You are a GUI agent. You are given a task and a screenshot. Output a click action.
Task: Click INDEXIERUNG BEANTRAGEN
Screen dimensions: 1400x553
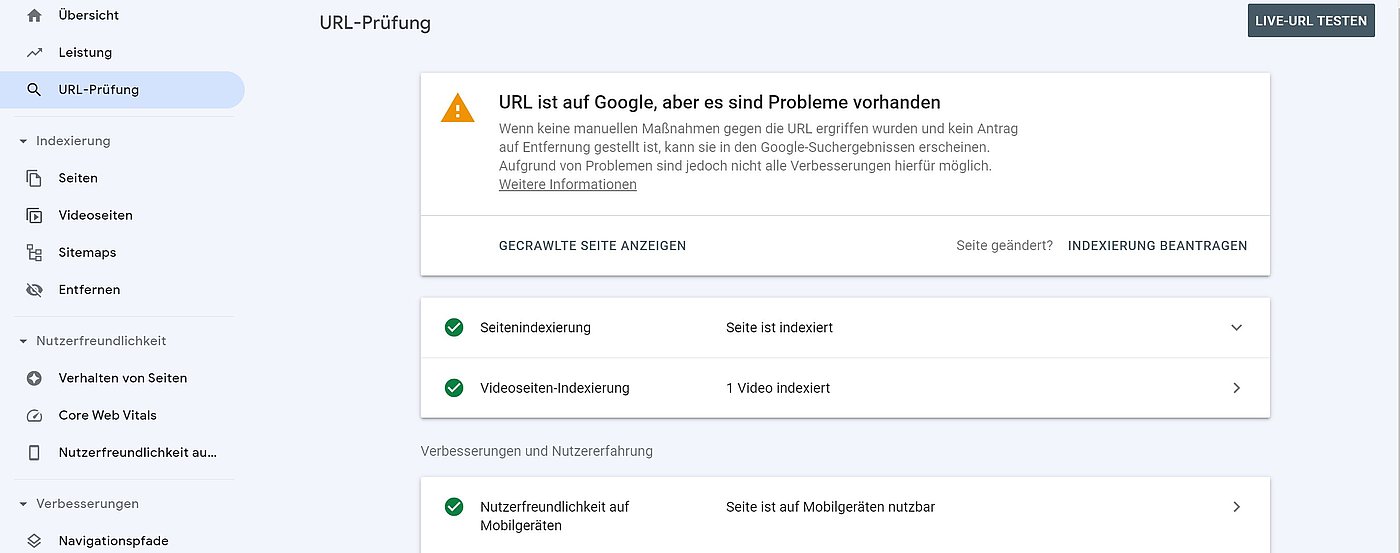click(1157, 246)
